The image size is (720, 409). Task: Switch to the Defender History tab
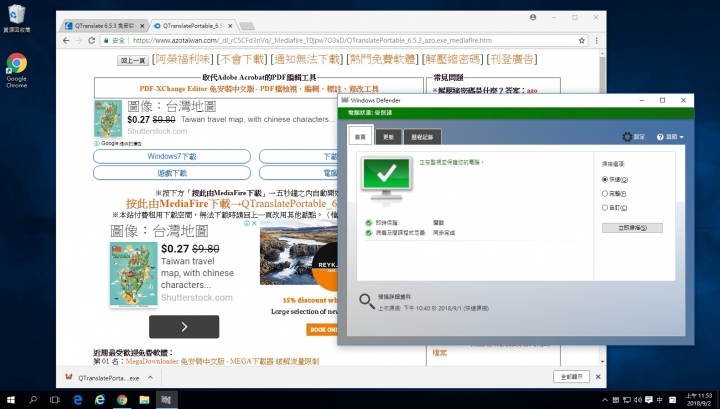click(422, 137)
